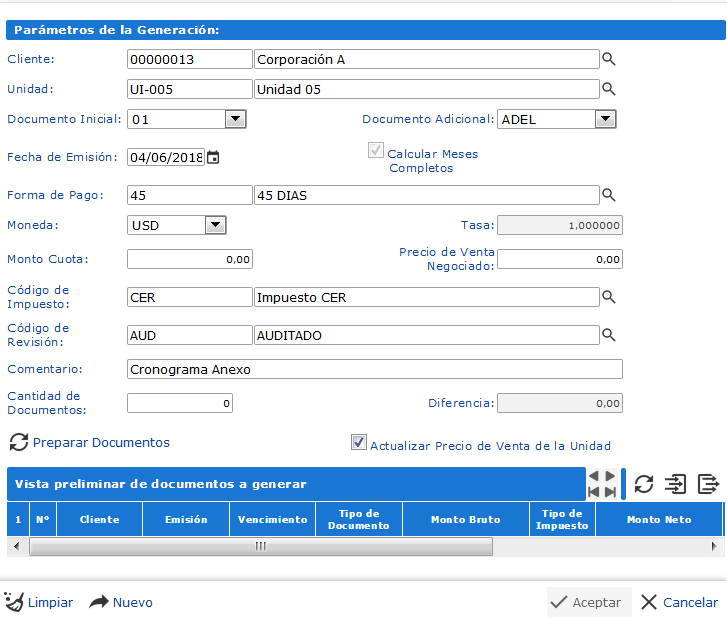Click the import icon in the preview toolbar
Viewport: 727px width, 619px height.
click(676, 484)
